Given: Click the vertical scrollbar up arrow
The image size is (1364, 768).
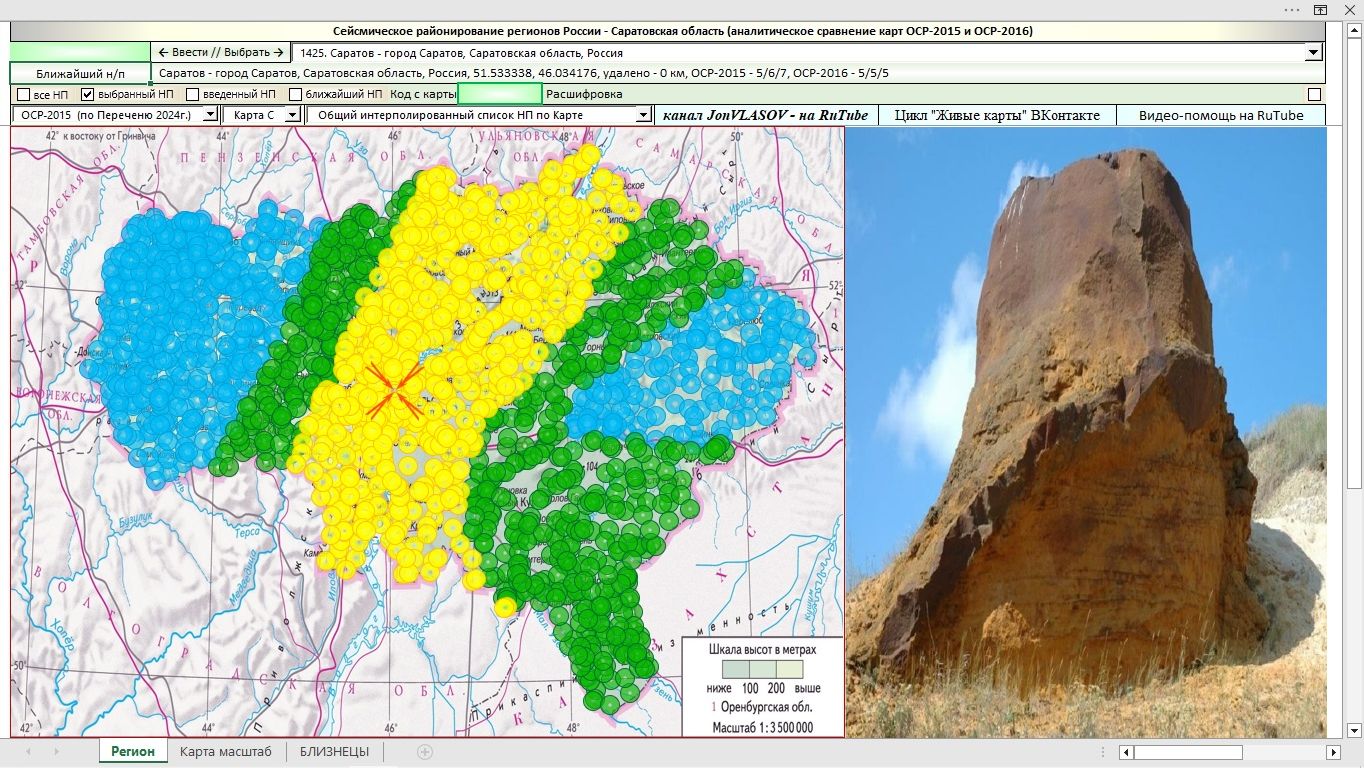Looking at the screenshot, I should click(1354, 29).
